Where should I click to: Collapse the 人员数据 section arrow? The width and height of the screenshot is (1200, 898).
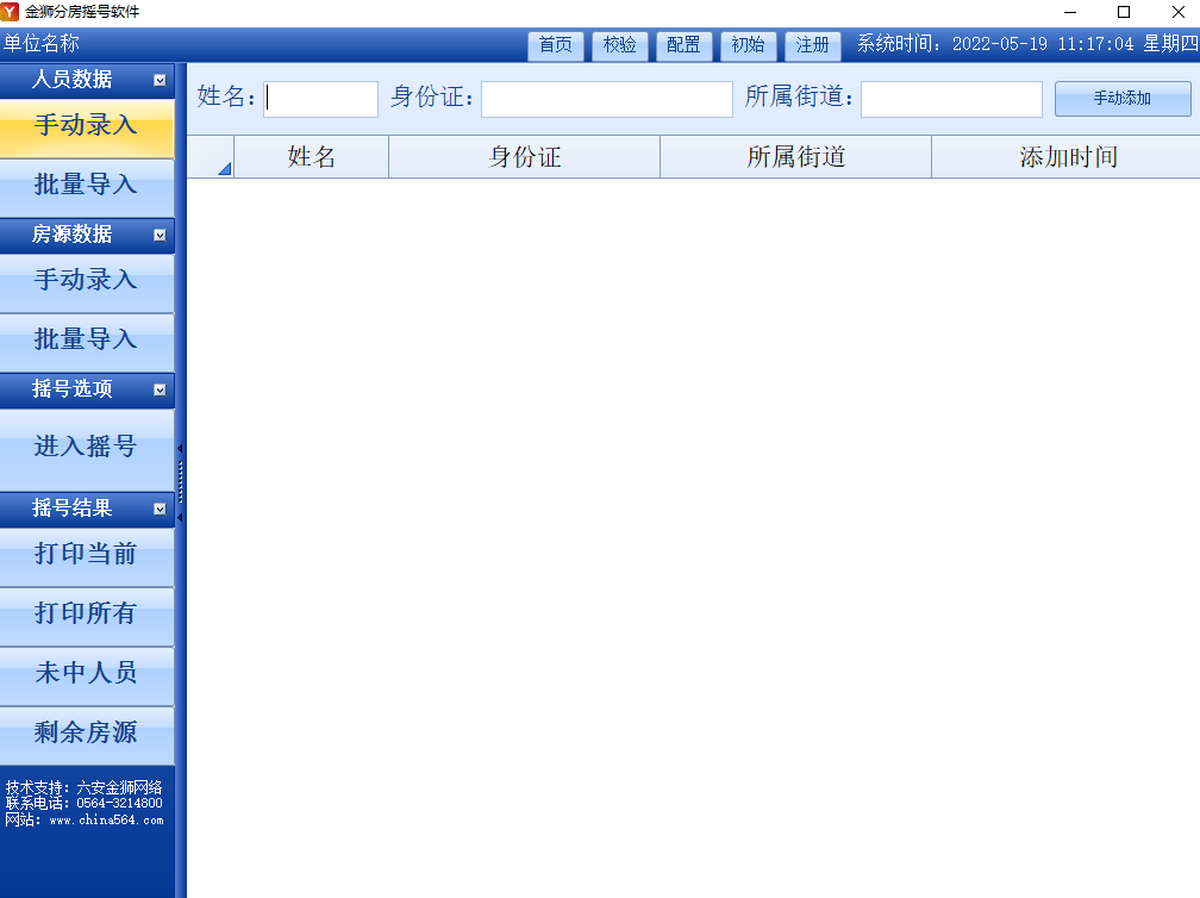coord(160,81)
